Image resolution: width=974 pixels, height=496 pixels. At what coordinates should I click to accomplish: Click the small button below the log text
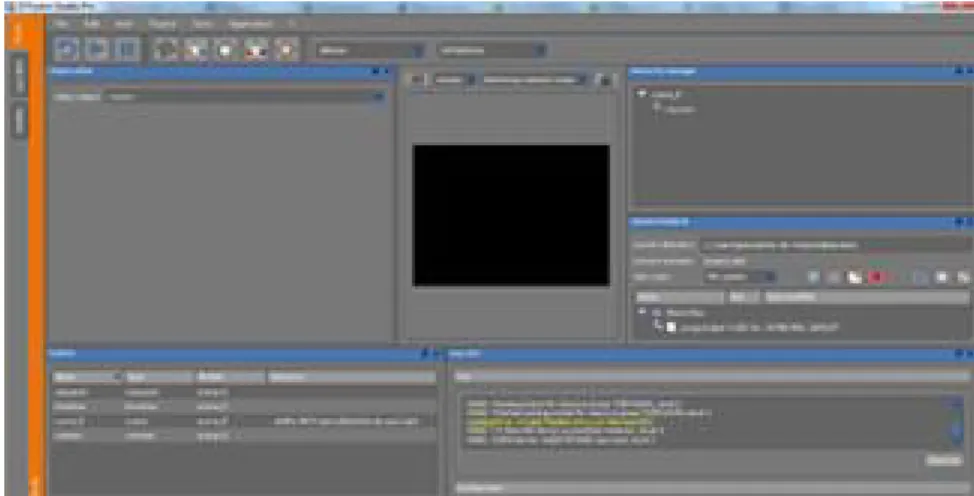[x=944, y=460]
